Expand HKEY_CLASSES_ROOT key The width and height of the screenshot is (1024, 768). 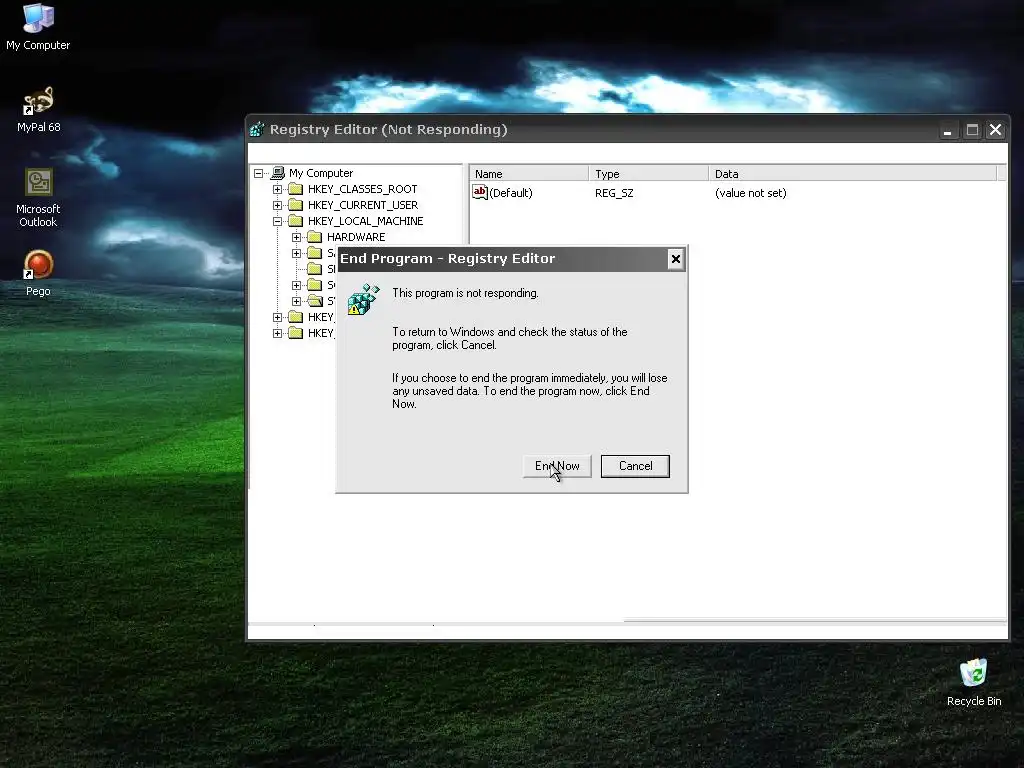[278, 189]
